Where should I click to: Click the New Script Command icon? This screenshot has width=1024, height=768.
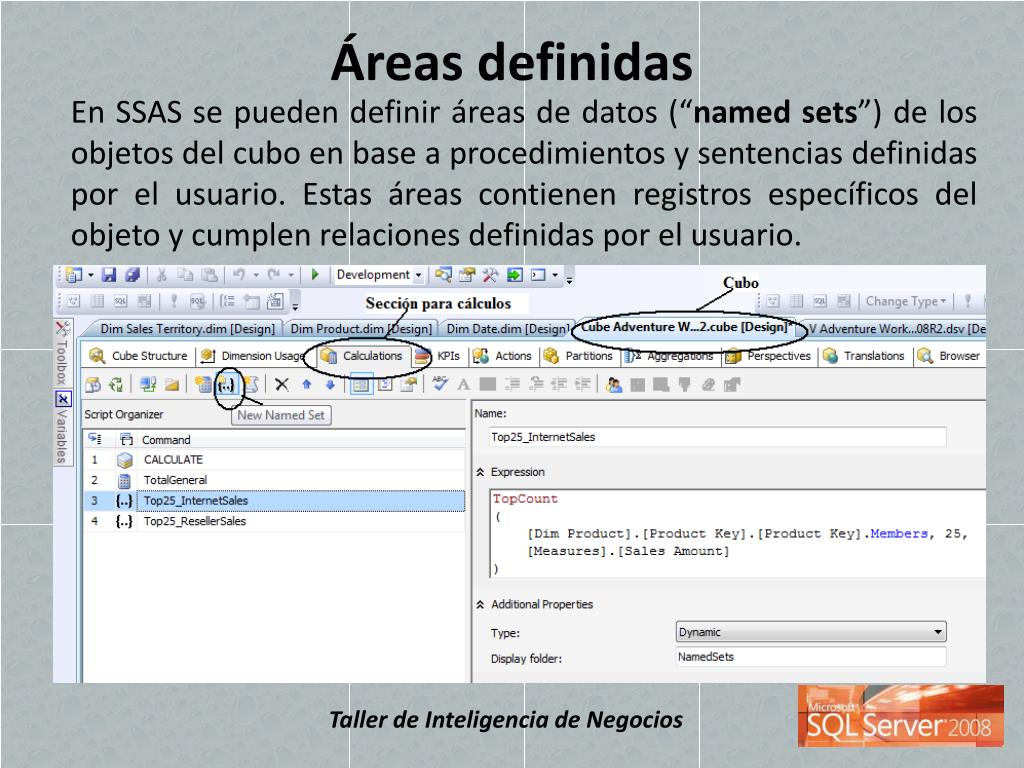[x=251, y=385]
